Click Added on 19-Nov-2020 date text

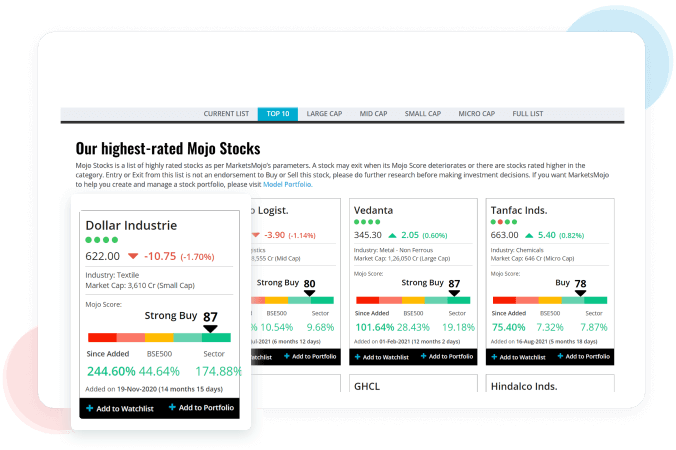point(154,389)
